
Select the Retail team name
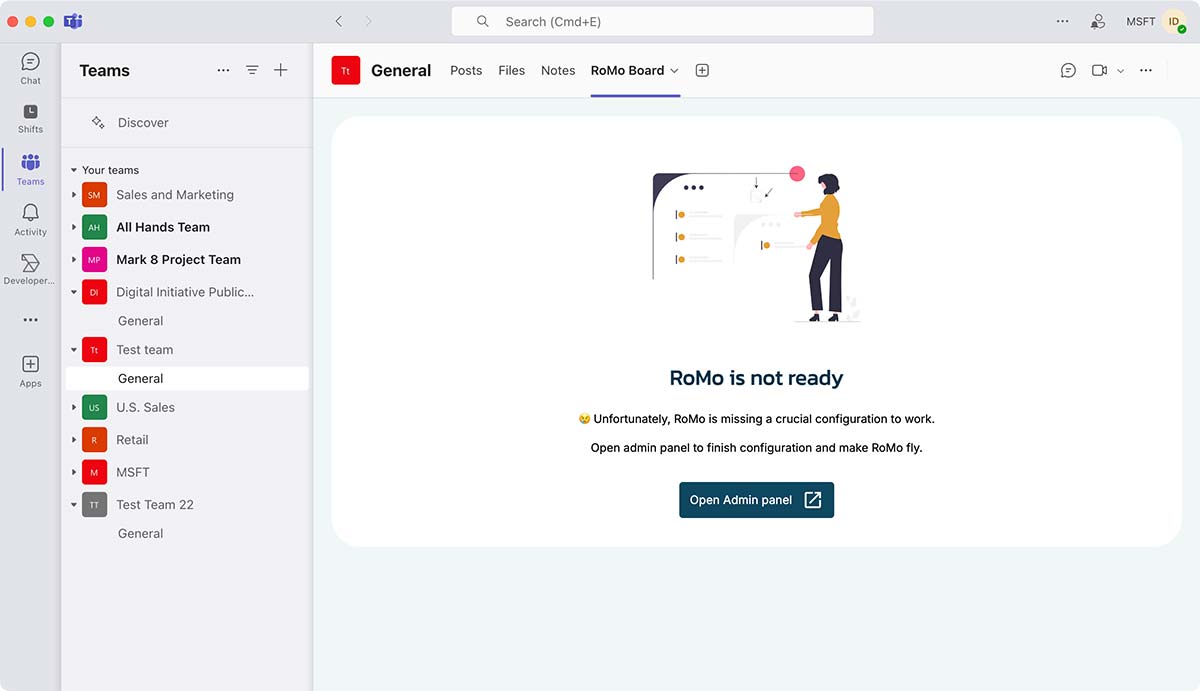pos(132,440)
